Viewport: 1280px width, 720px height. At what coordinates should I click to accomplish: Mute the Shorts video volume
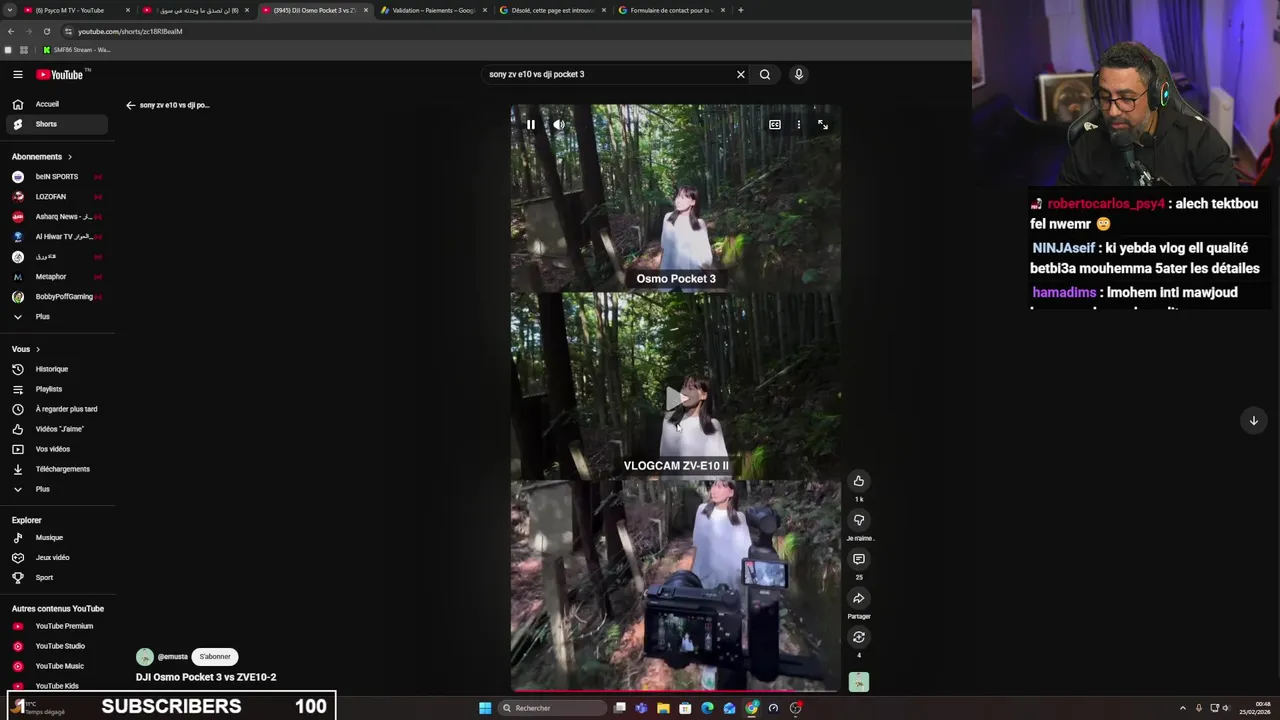[x=559, y=125]
